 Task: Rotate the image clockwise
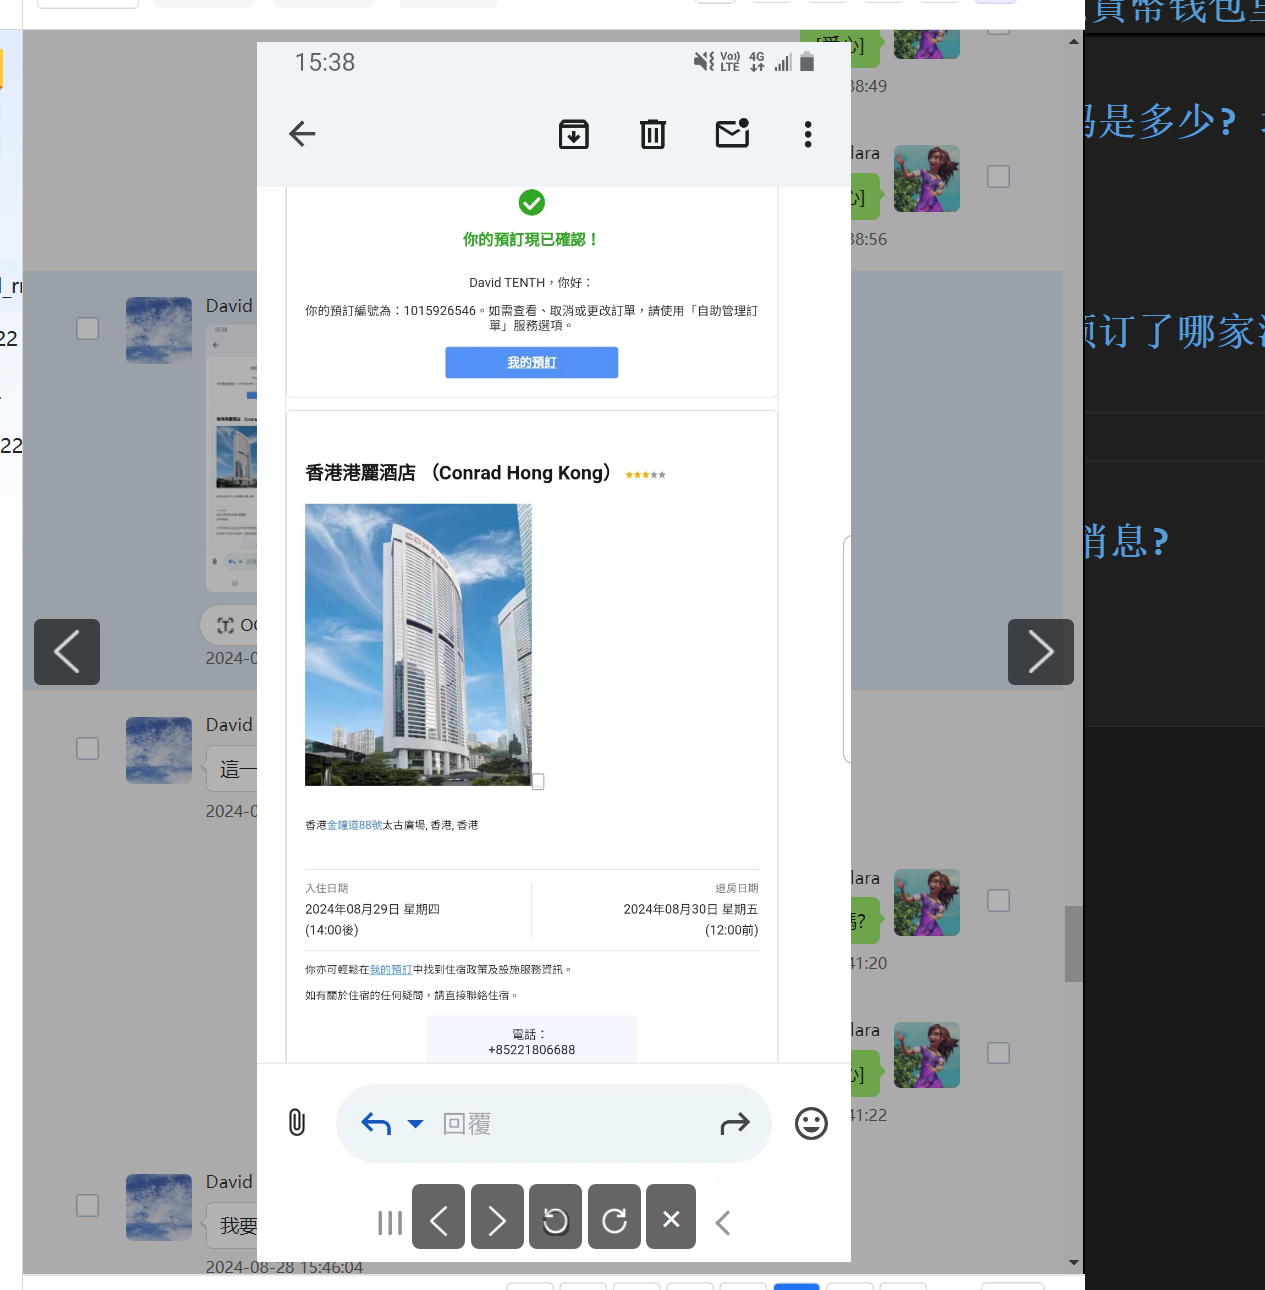point(614,1217)
